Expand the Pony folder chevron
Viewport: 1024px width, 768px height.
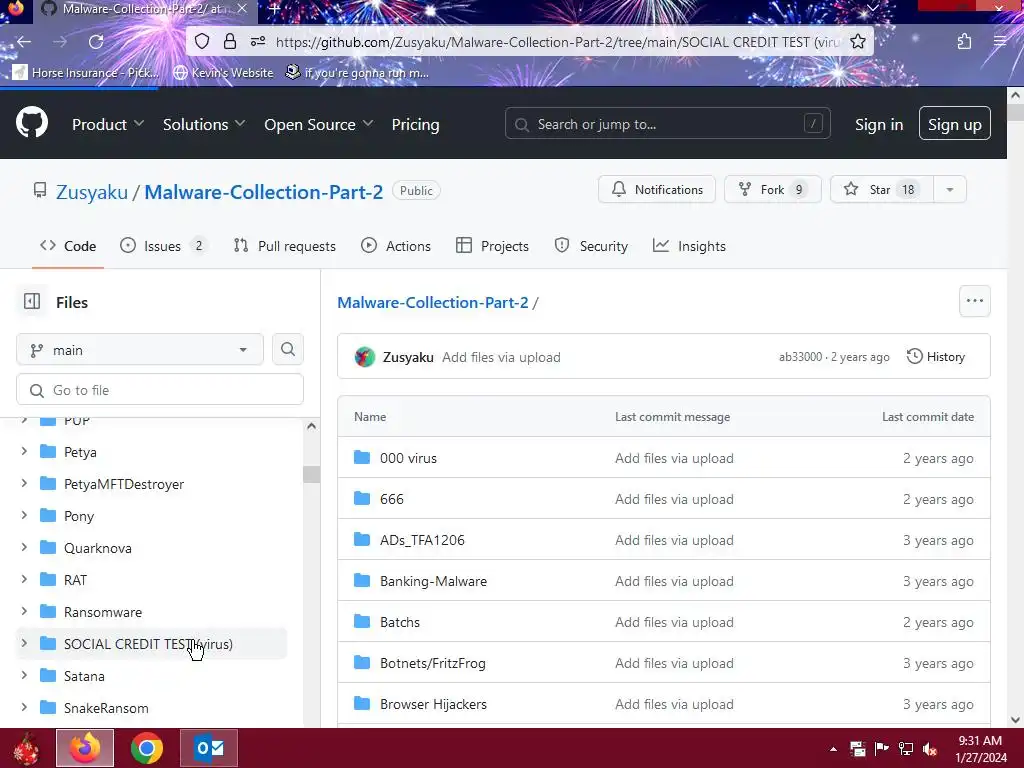(24, 515)
